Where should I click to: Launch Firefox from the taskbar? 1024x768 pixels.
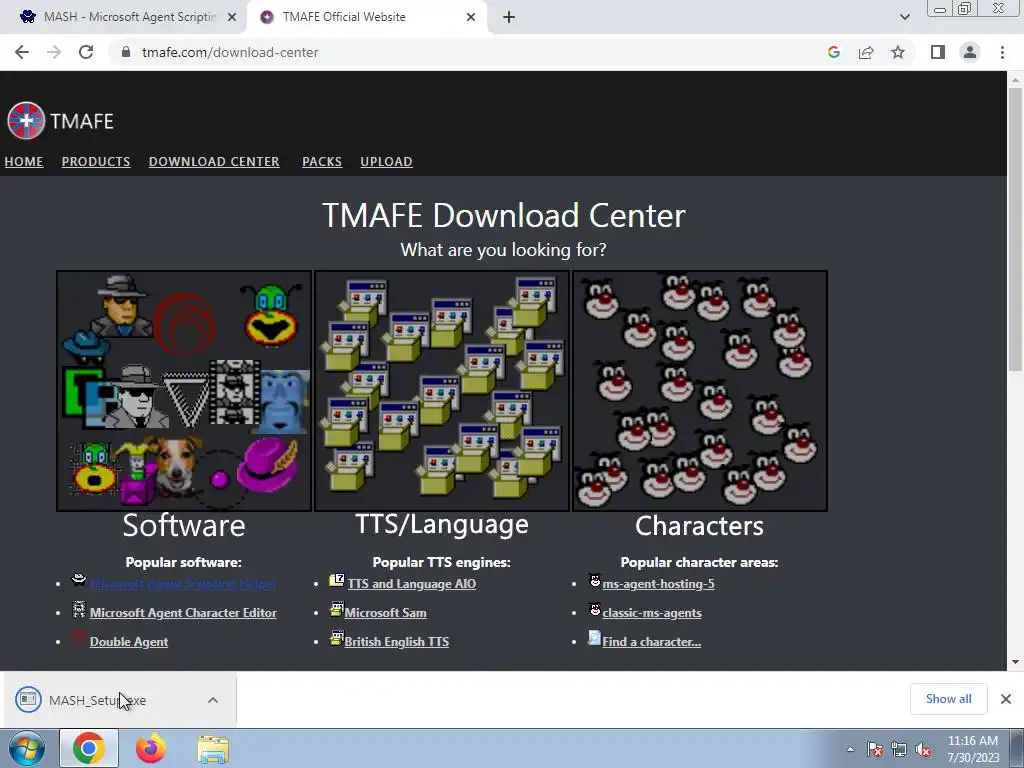click(x=151, y=748)
